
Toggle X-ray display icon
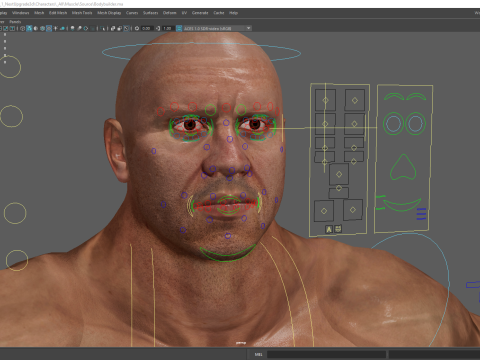coord(113,28)
